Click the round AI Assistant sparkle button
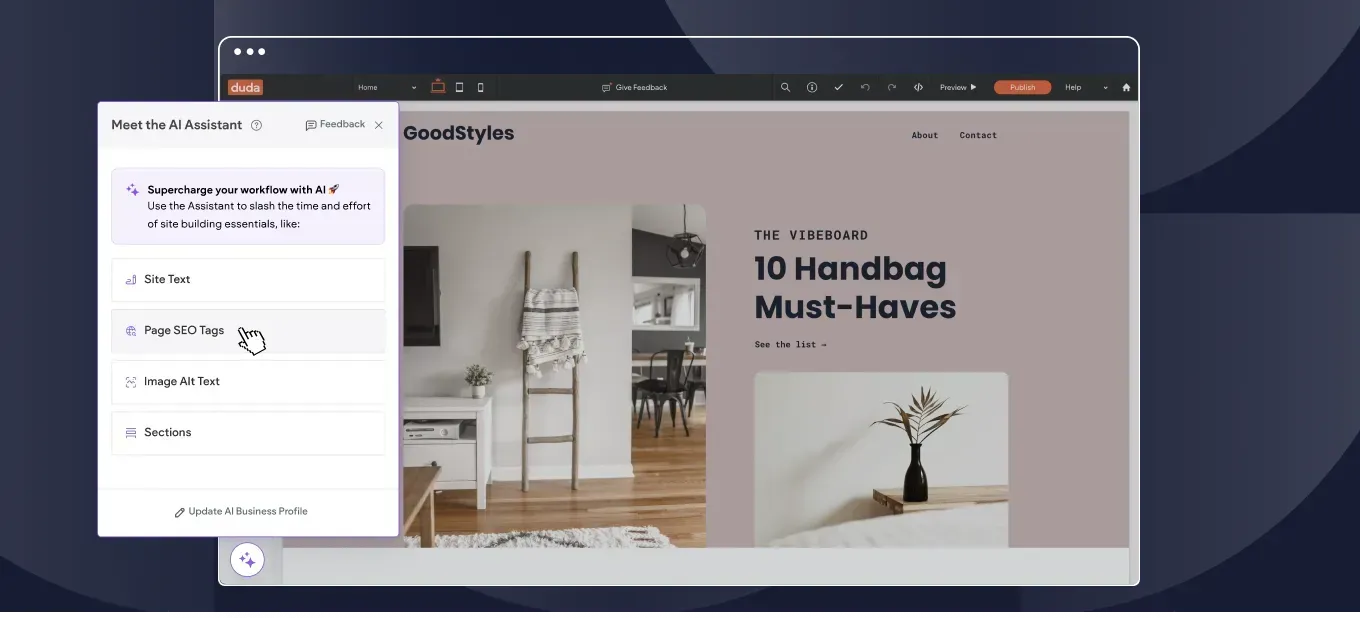This screenshot has height=618, width=1360. (x=247, y=560)
